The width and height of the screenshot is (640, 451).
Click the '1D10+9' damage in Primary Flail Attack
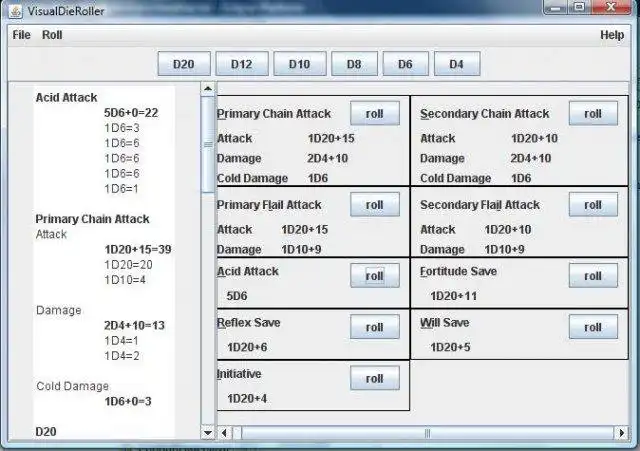pyautogui.click(x=301, y=249)
